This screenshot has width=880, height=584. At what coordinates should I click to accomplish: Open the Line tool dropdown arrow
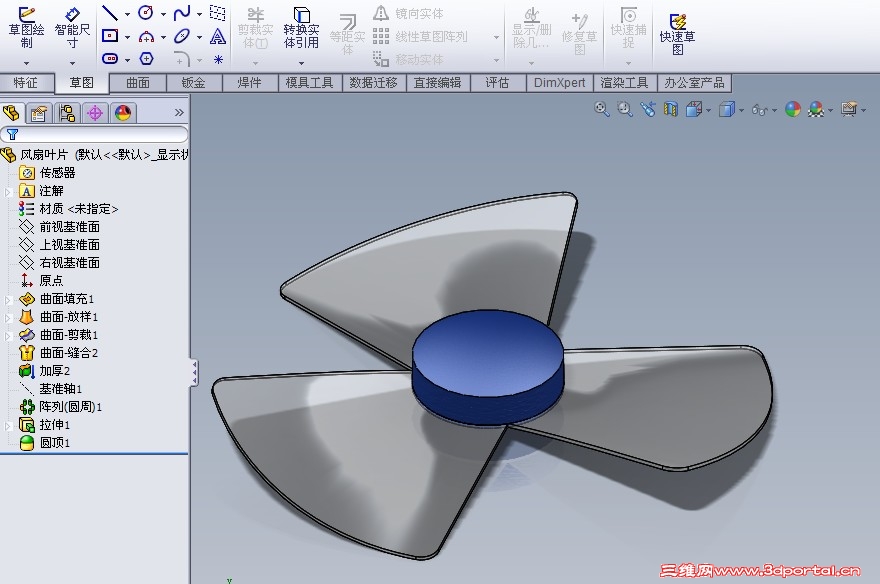click(127, 14)
